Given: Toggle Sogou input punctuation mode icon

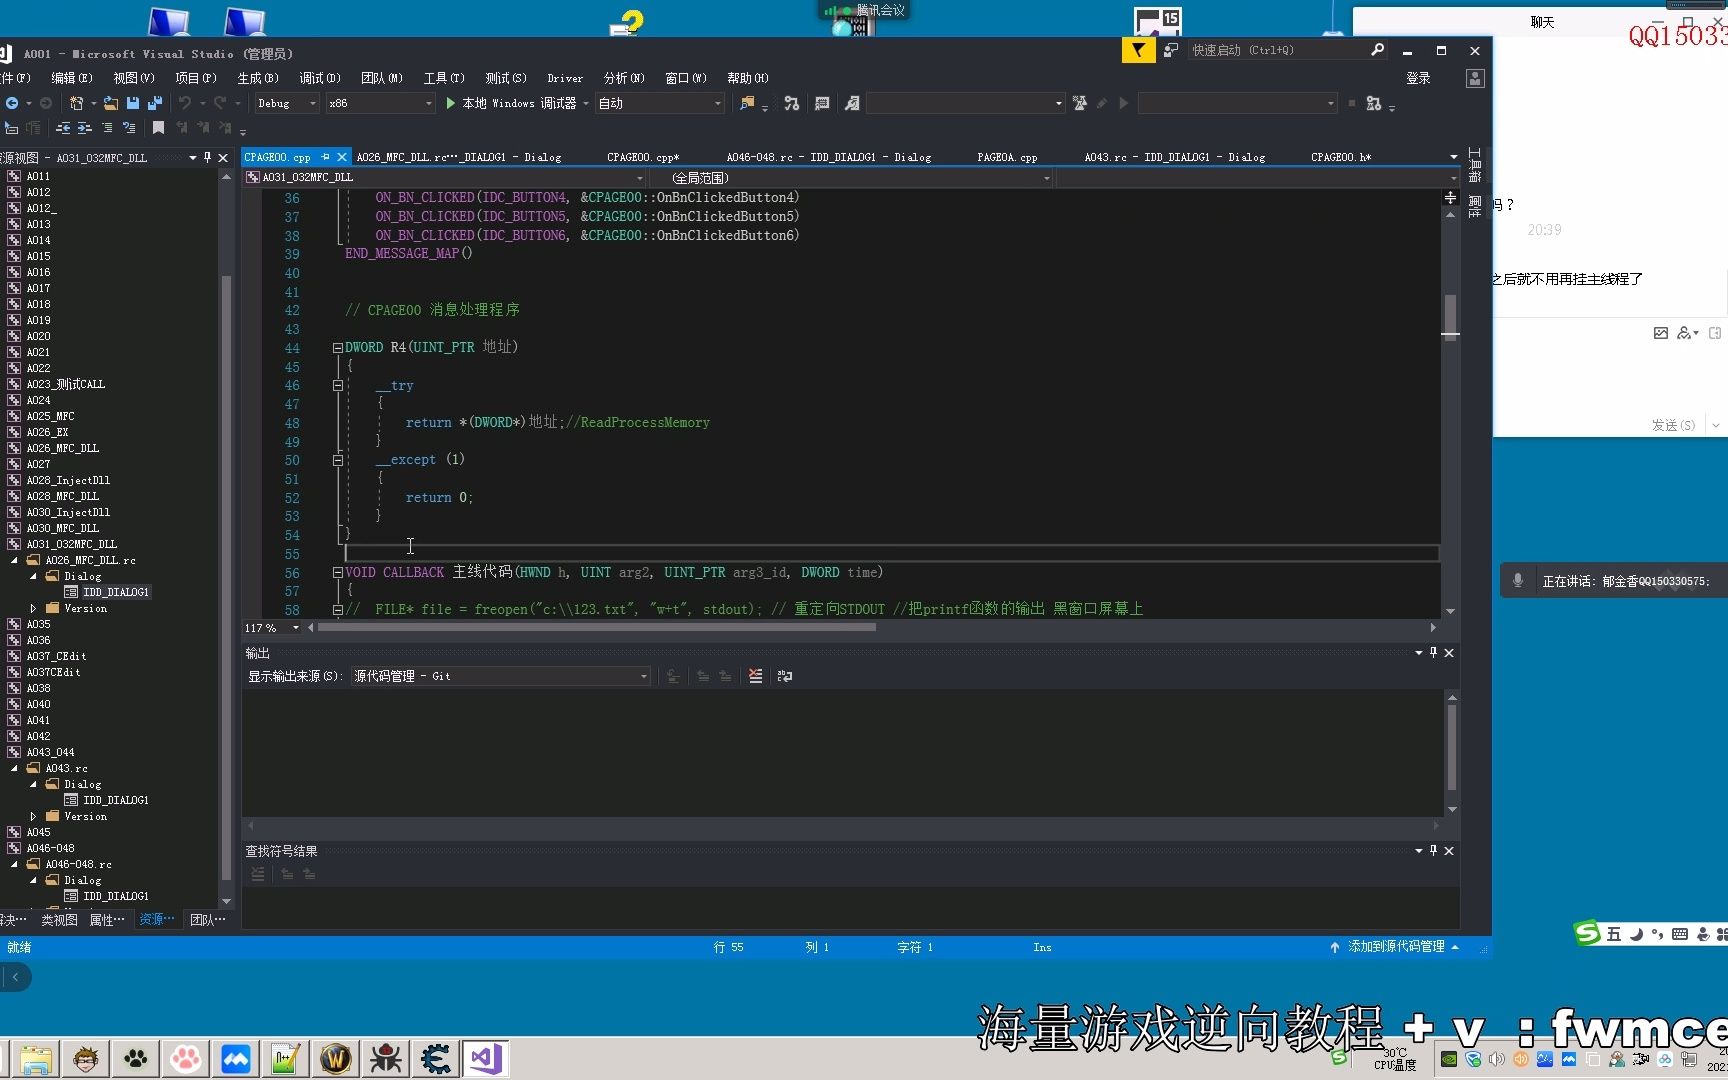Looking at the screenshot, I should [1658, 934].
